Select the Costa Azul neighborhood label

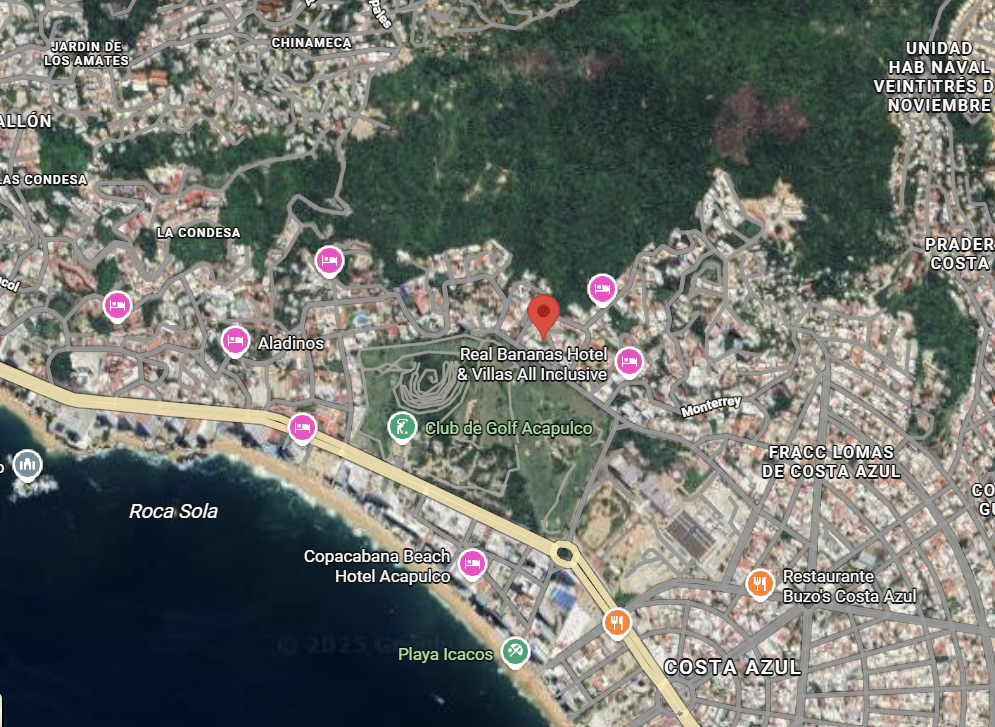(x=732, y=667)
